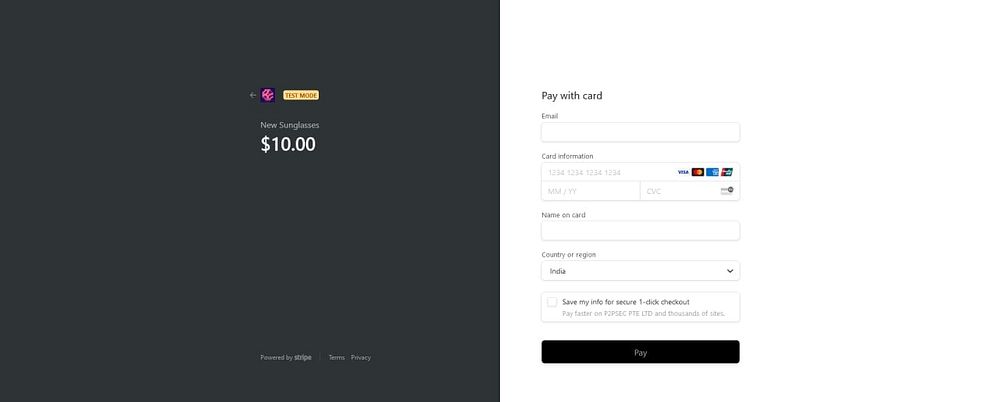Image resolution: width=1000 pixels, height=402 pixels.
Task: Click the Visa card brand icon
Action: pos(683,172)
